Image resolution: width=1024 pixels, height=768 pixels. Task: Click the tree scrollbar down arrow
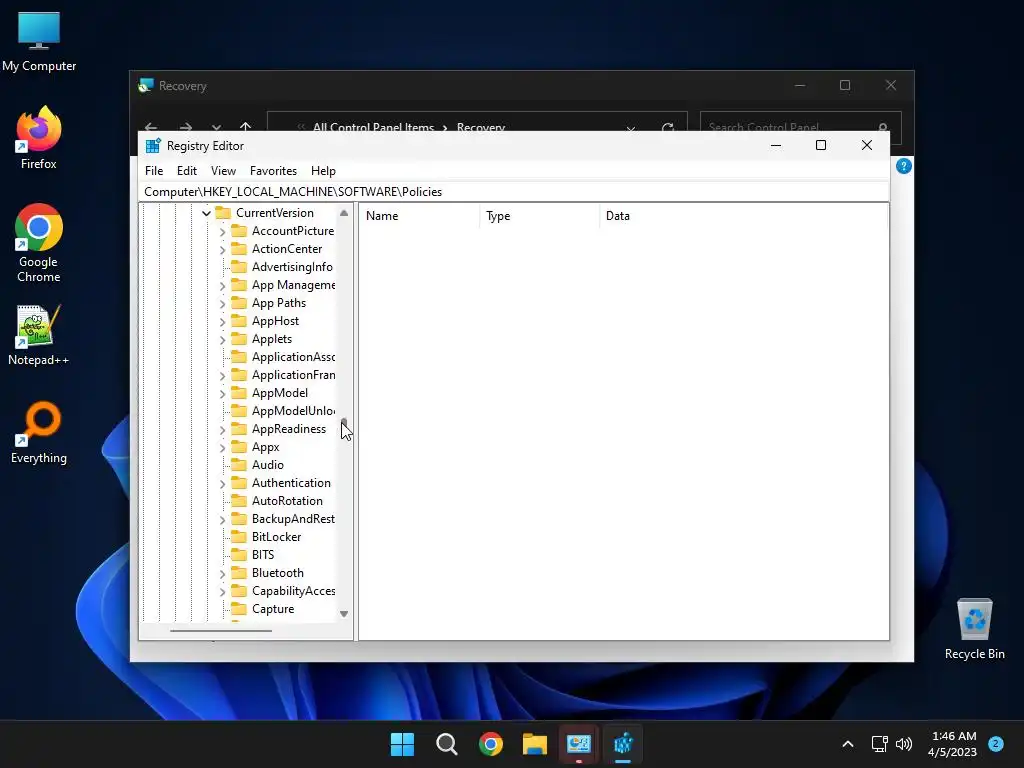pos(344,614)
